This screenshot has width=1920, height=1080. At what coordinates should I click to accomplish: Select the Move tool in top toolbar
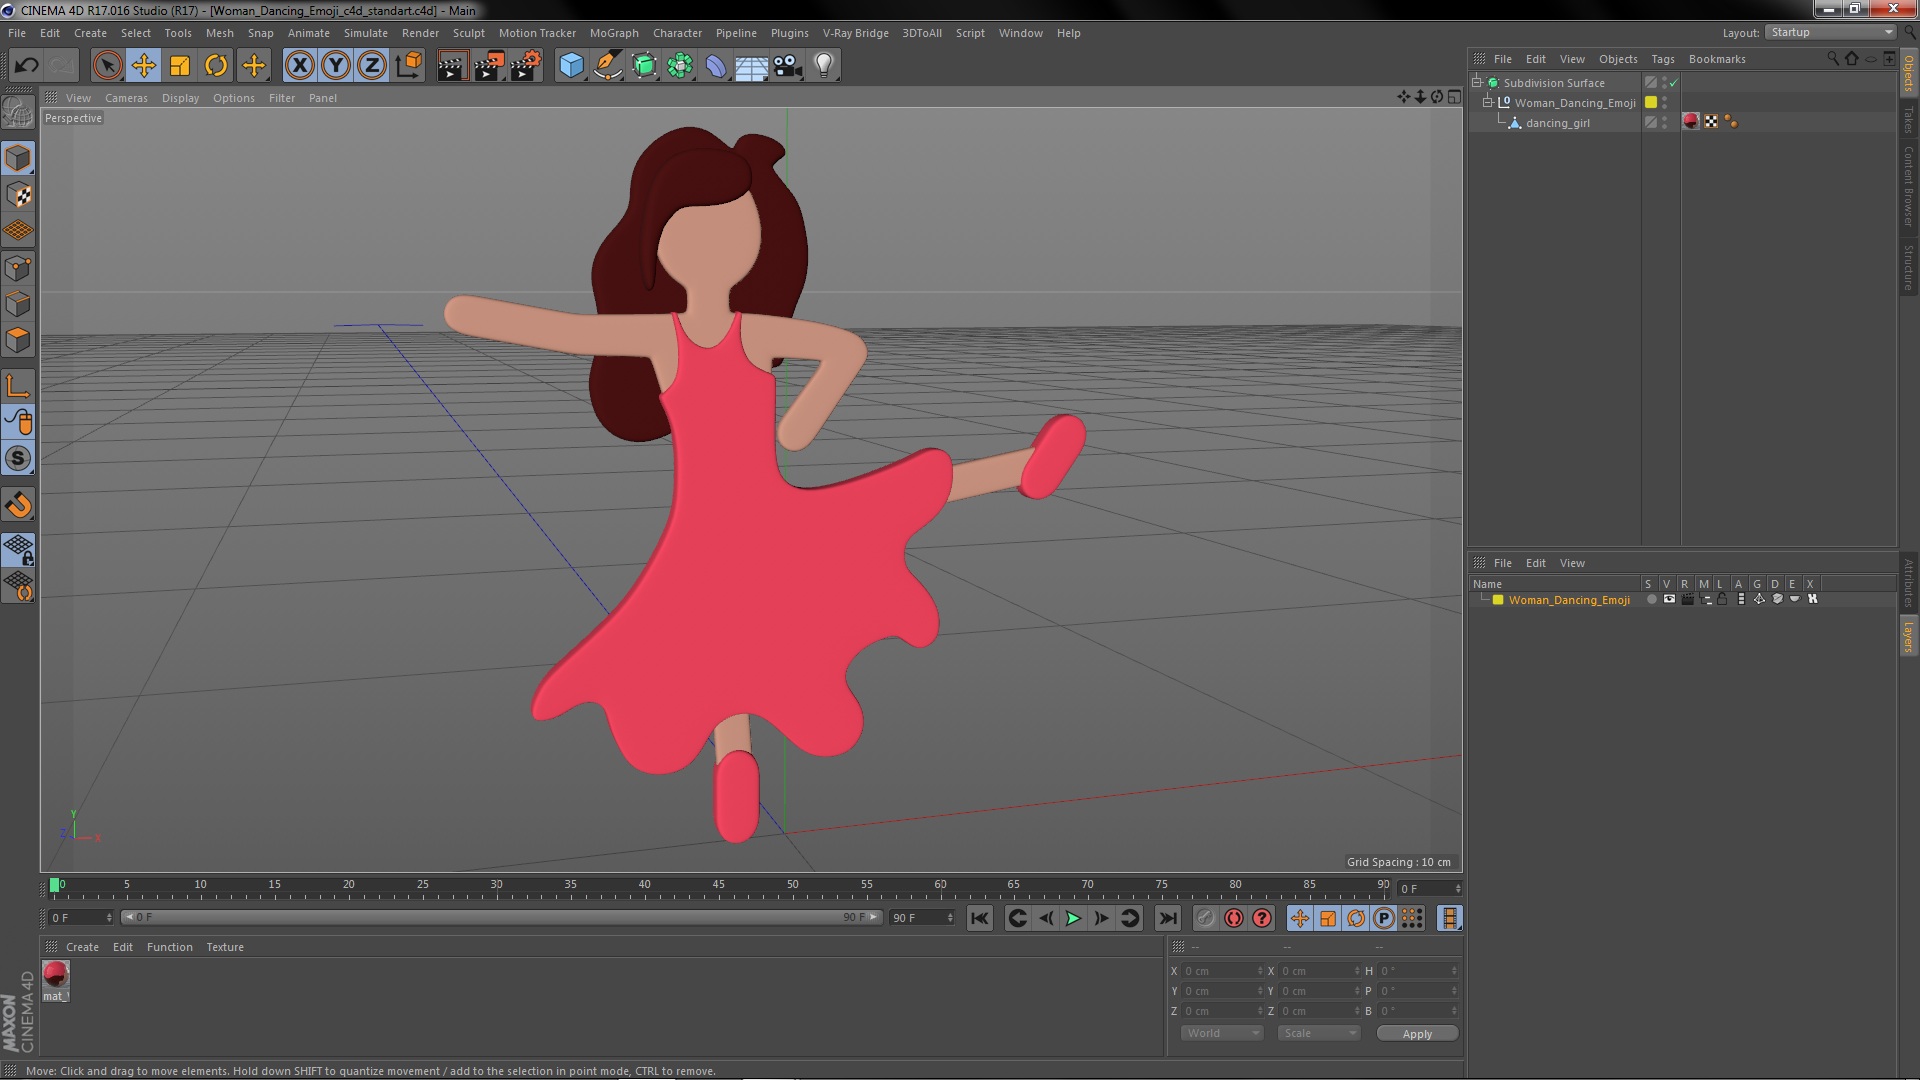tap(143, 66)
